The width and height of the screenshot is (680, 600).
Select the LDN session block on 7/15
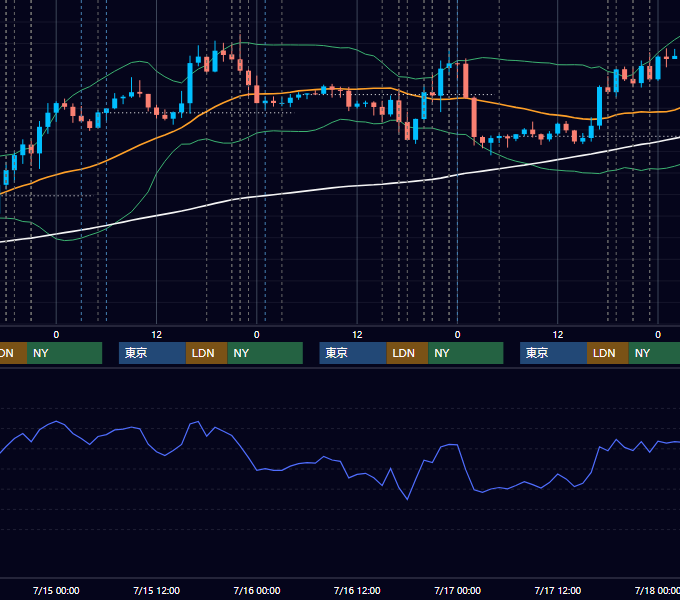206,353
